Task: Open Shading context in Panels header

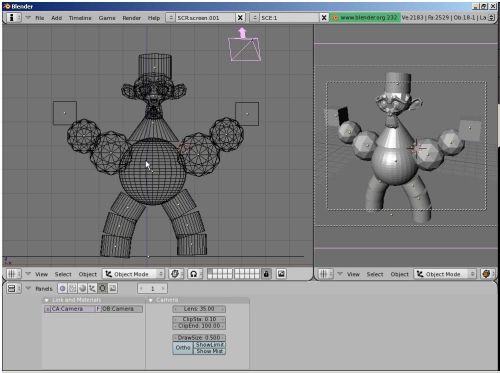Action: (x=82, y=288)
